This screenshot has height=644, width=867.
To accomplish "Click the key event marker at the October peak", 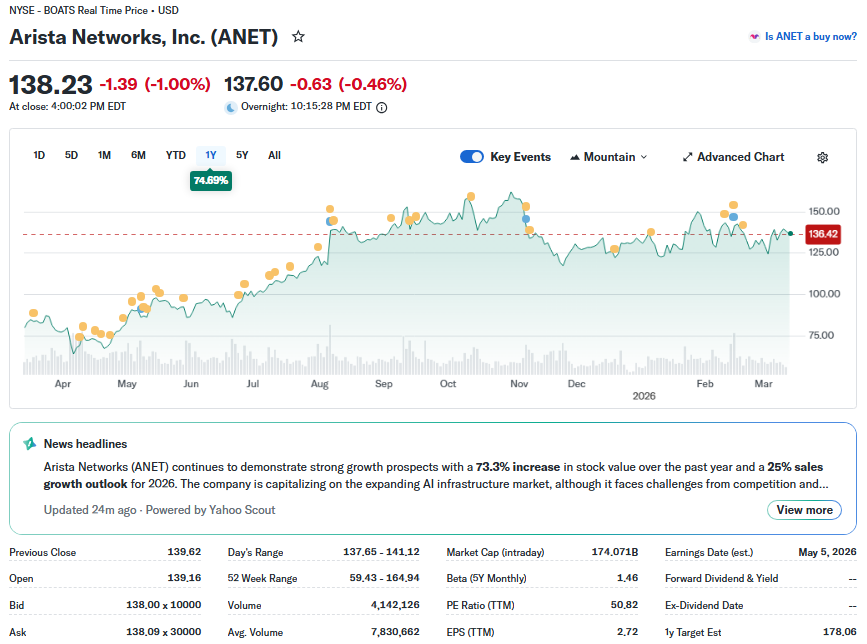I will 471,196.
